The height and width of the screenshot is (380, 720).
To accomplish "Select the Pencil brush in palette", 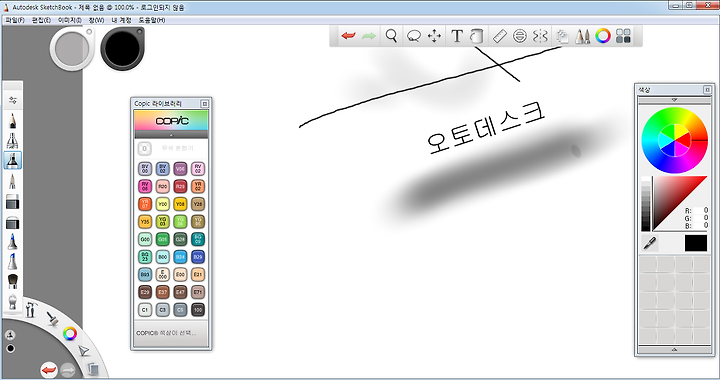I will click(12, 121).
